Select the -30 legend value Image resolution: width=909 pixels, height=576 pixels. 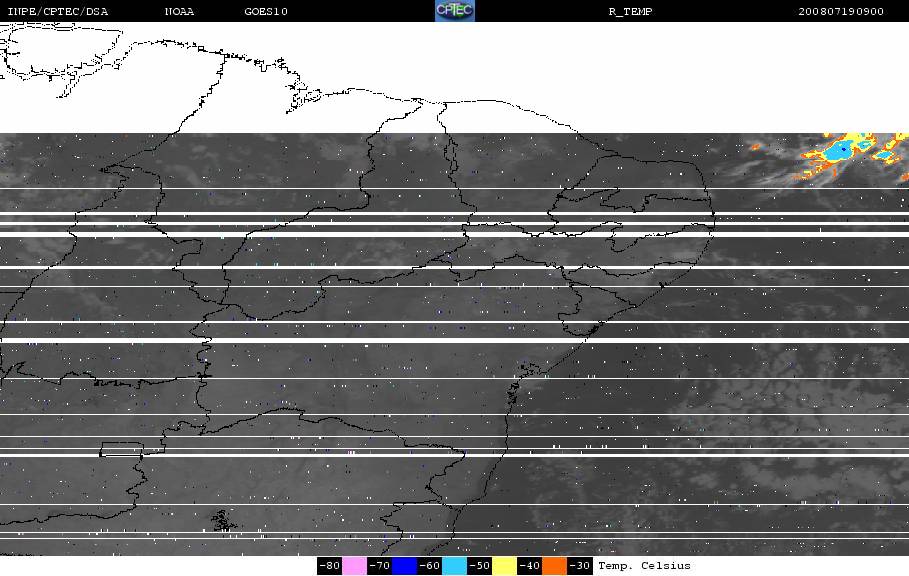pyautogui.click(x=579, y=566)
